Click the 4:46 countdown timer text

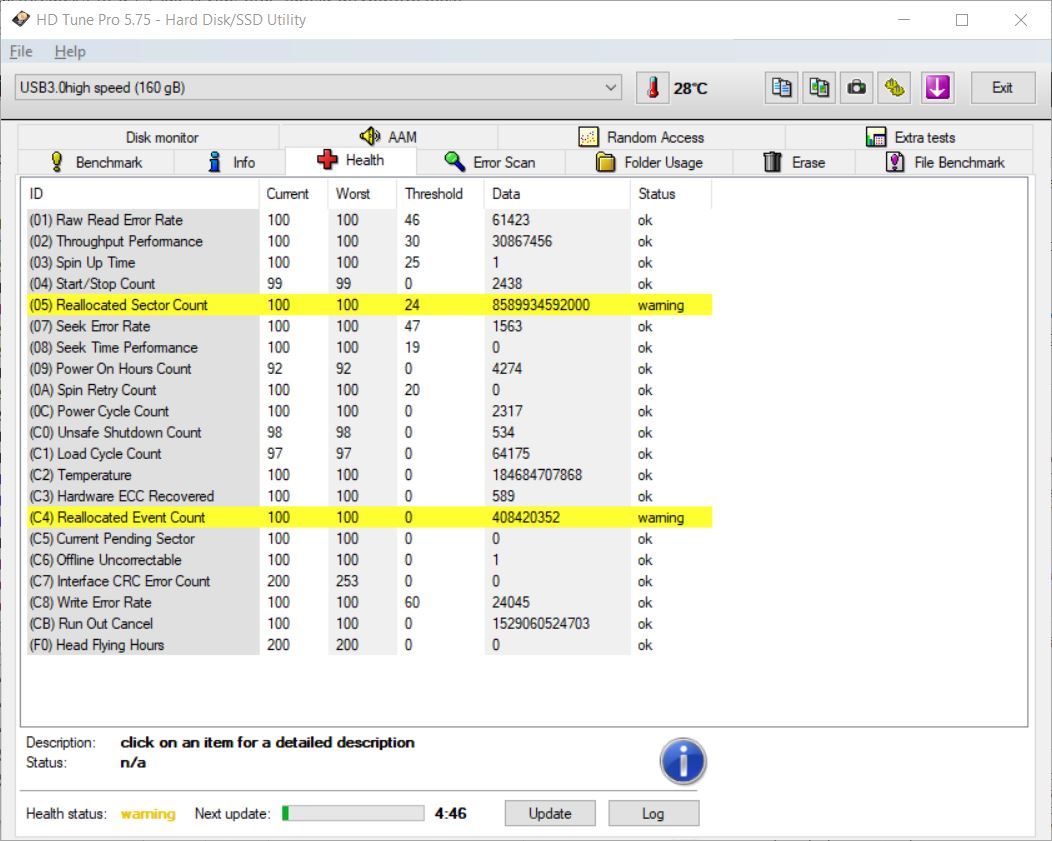450,814
